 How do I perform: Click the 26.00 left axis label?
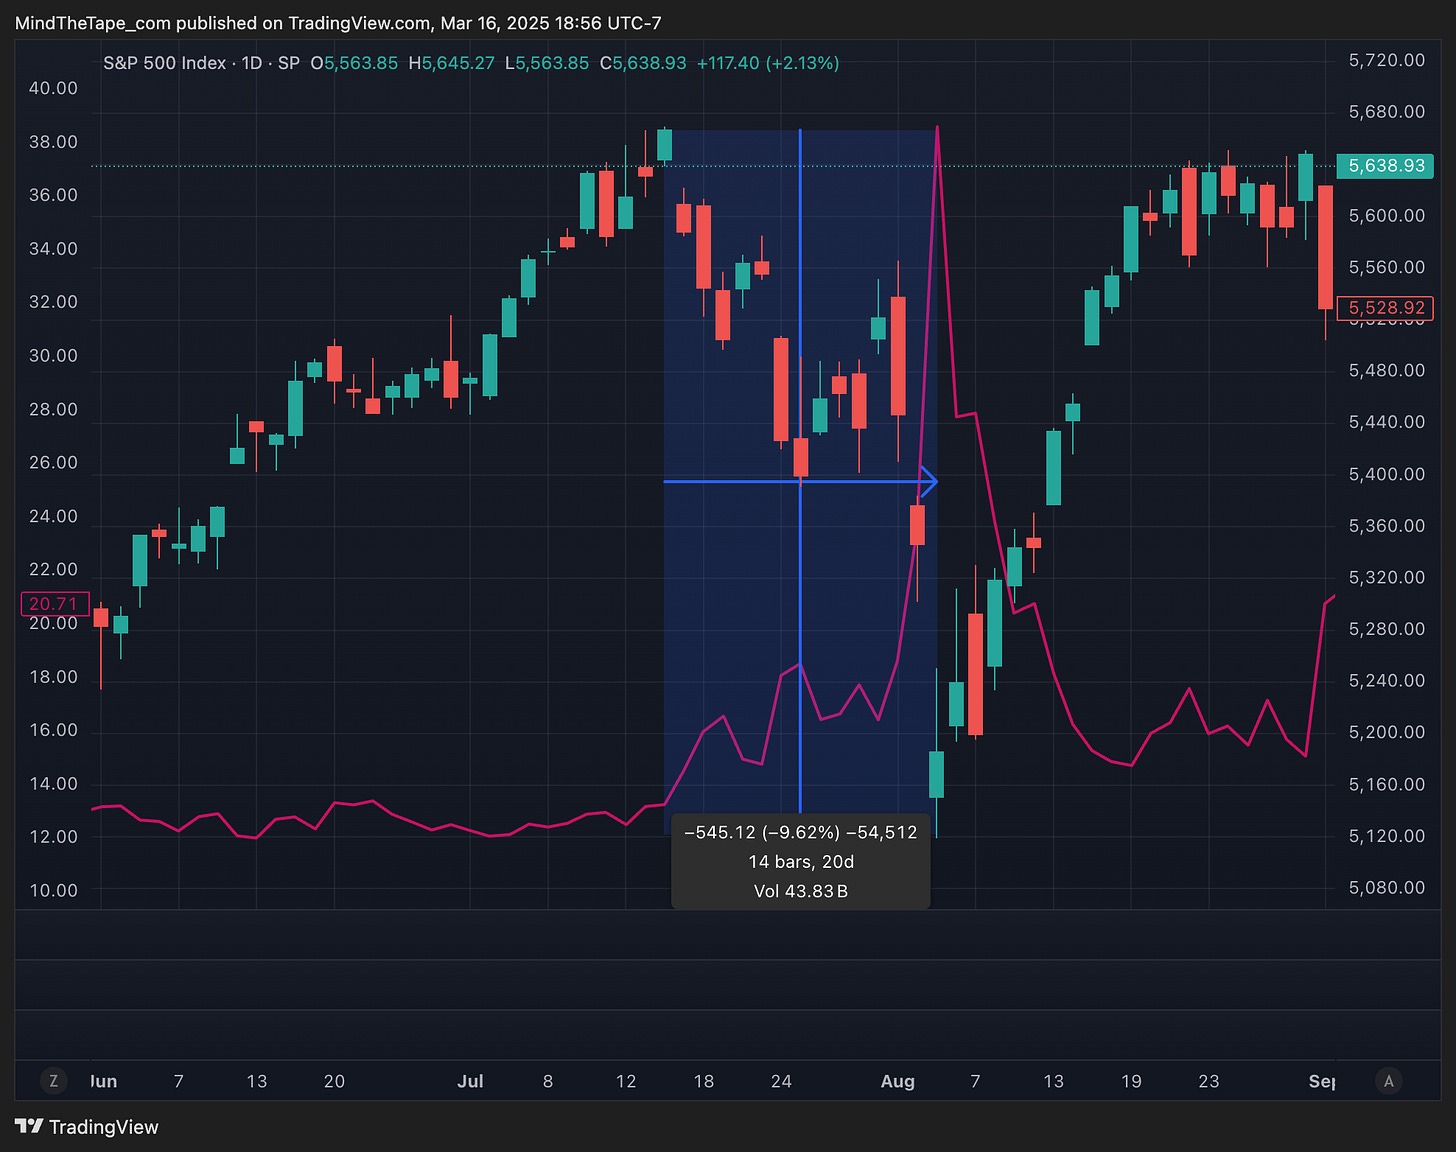53,463
